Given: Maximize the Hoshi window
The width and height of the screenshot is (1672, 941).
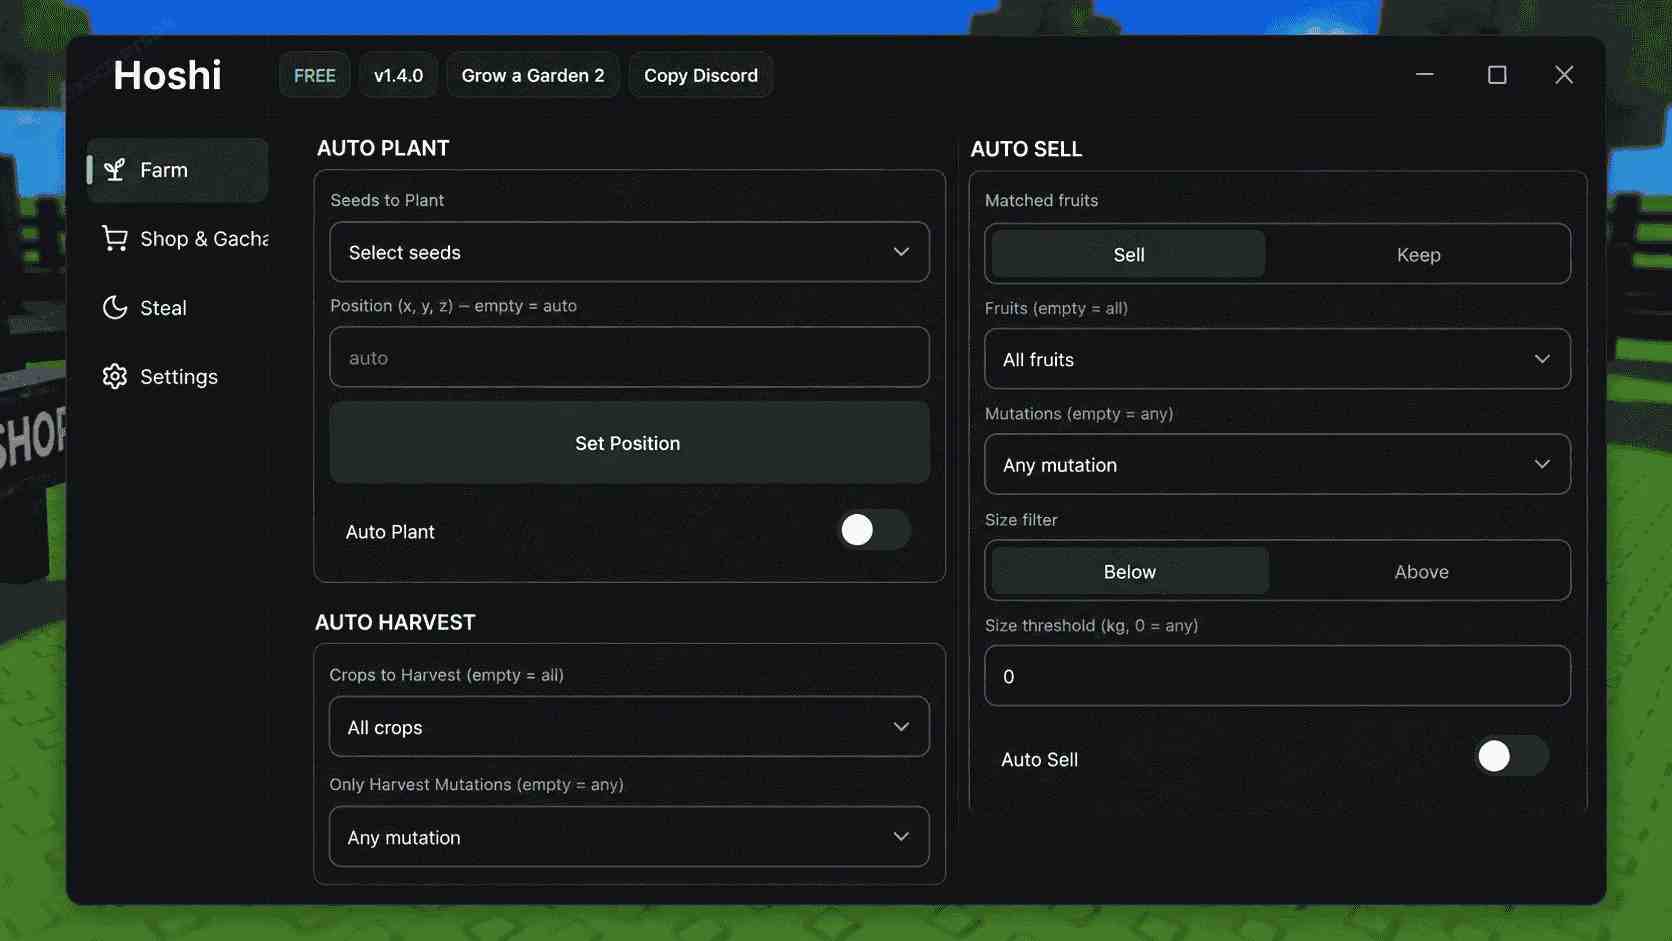Looking at the screenshot, I should click(1497, 75).
